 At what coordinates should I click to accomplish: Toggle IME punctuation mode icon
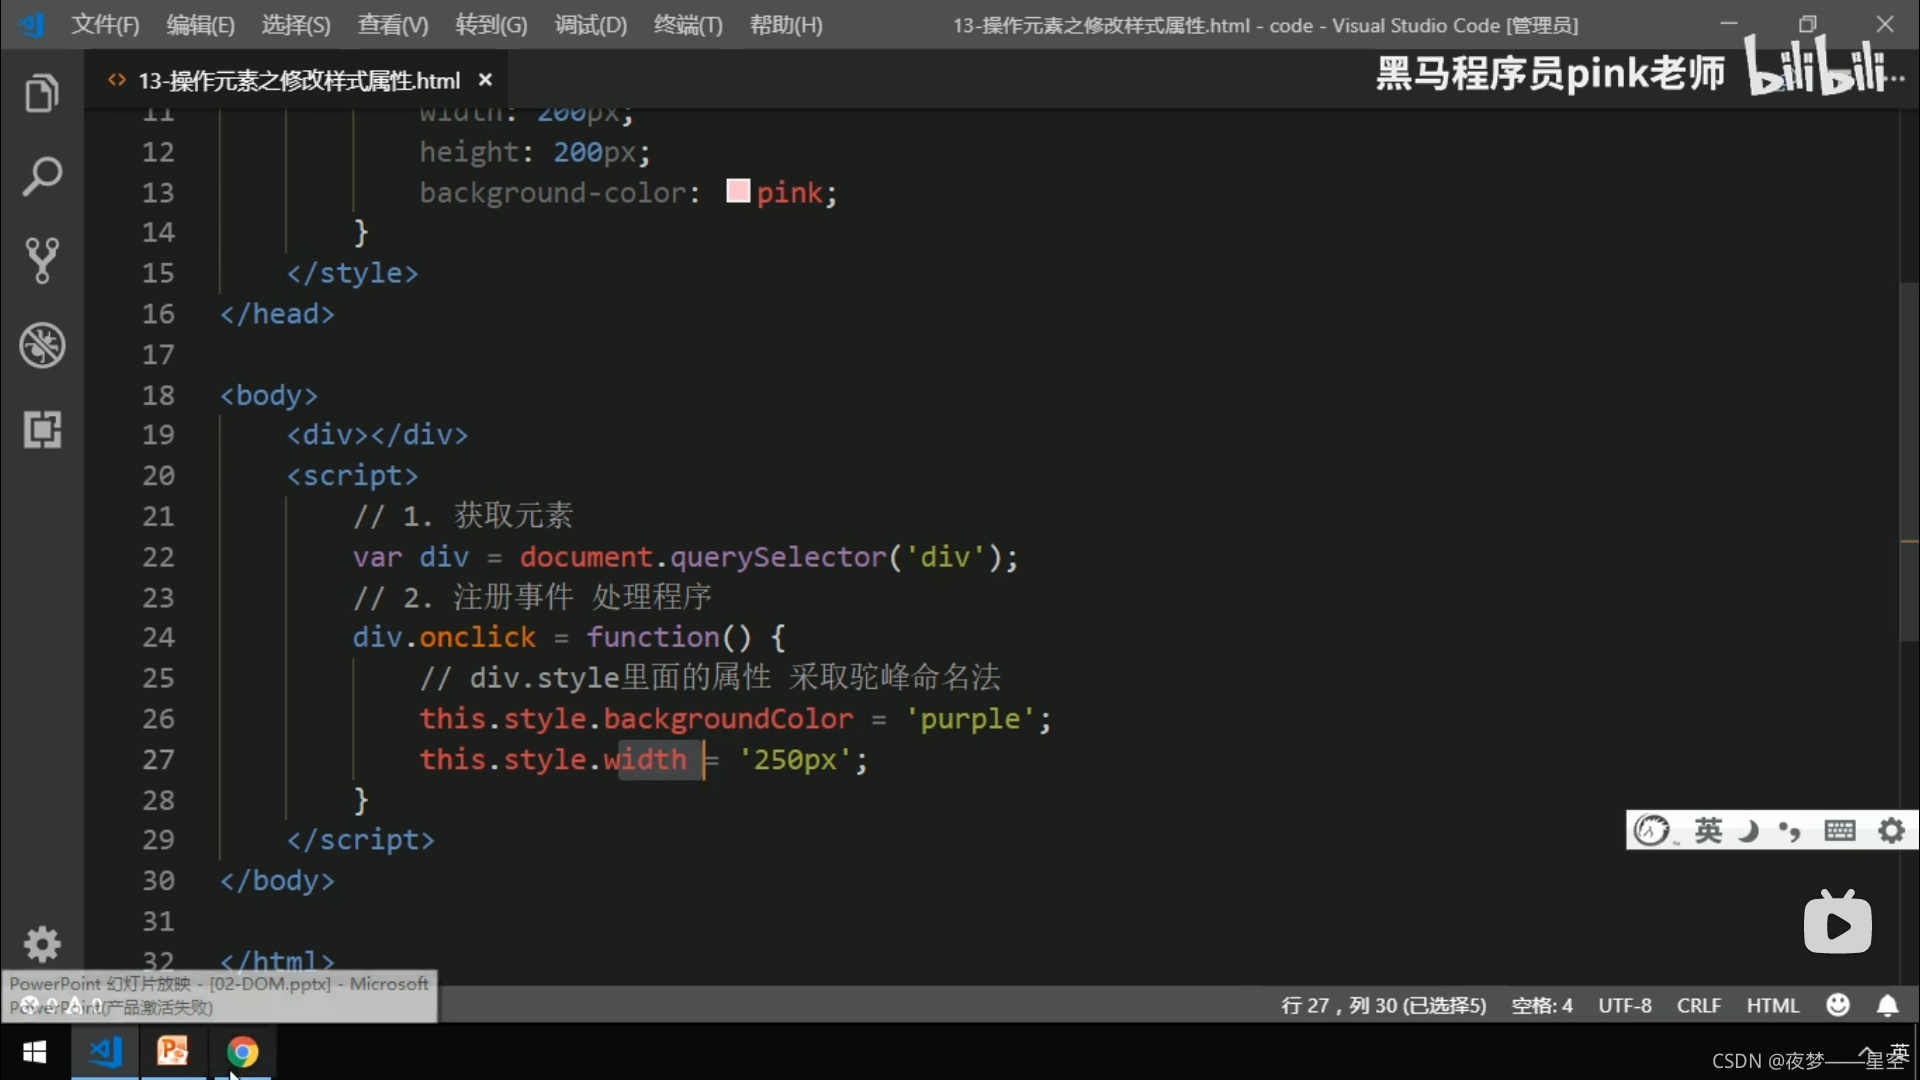(x=1790, y=830)
